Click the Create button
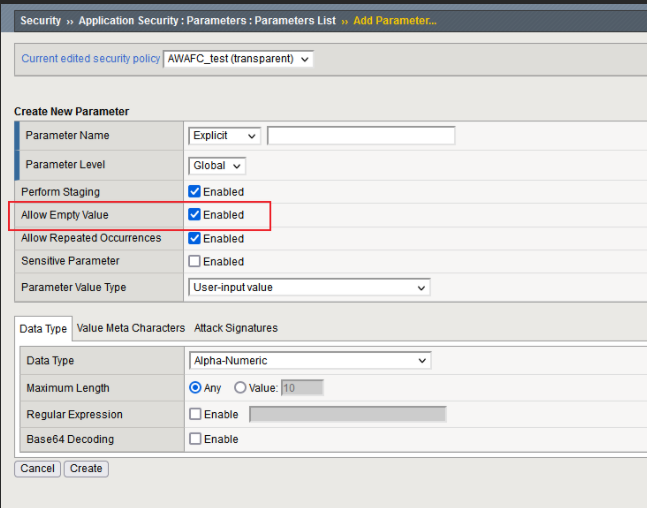Viewport: 647px width, 508px height. tap(86, 468)
